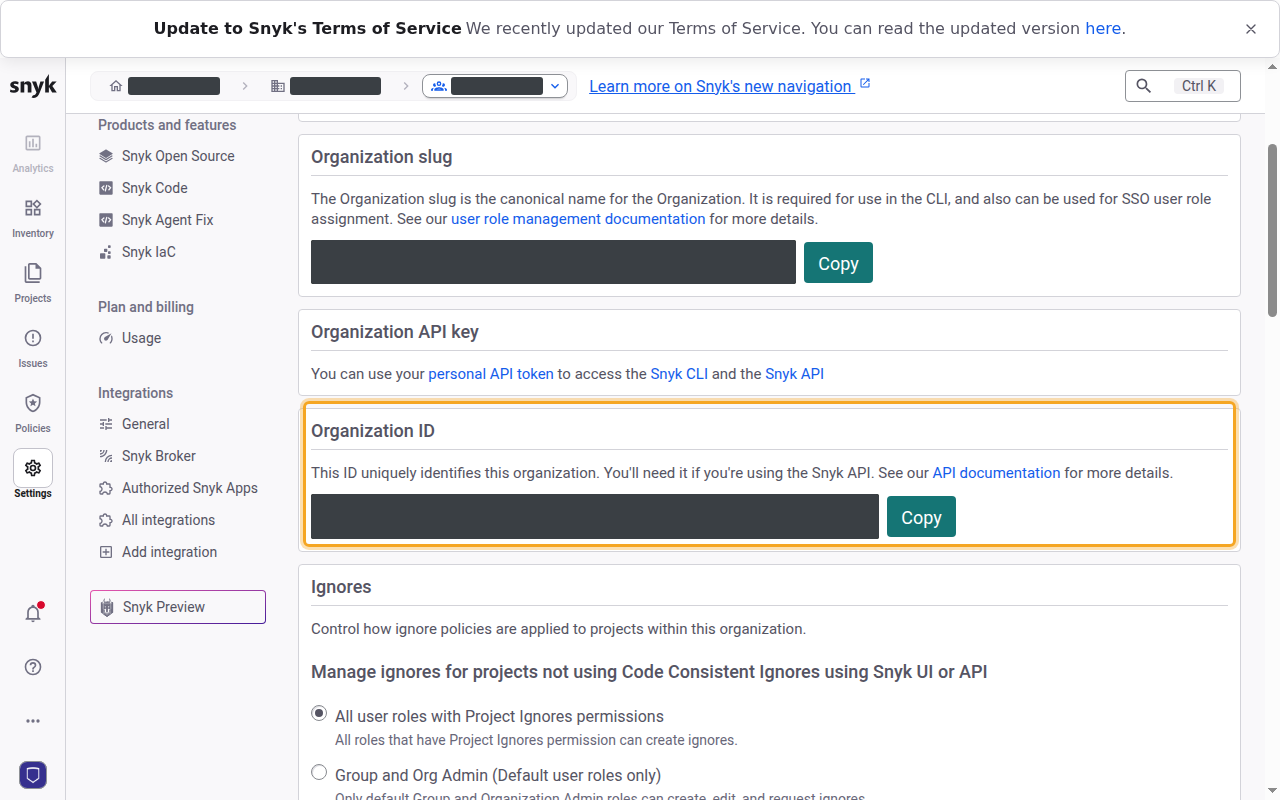Open Settings in the left rail
This screenshot has width=1280, height=800.
point(33,474)
